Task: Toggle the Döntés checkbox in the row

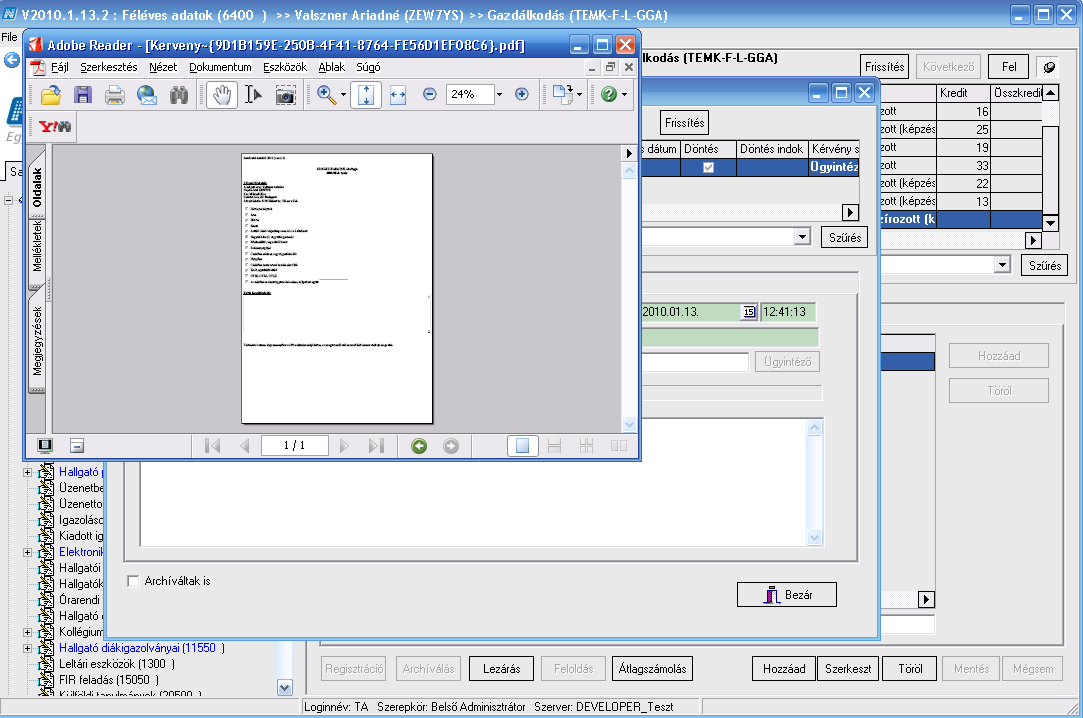Action: (708, 167)
